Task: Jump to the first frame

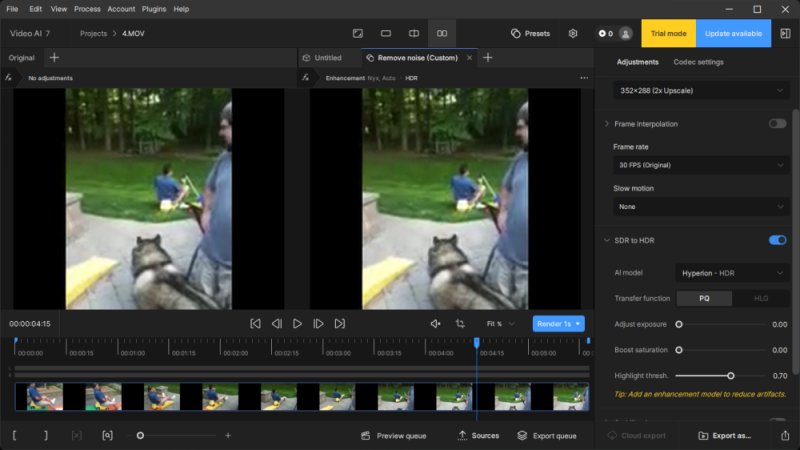Action: (255, 324)
